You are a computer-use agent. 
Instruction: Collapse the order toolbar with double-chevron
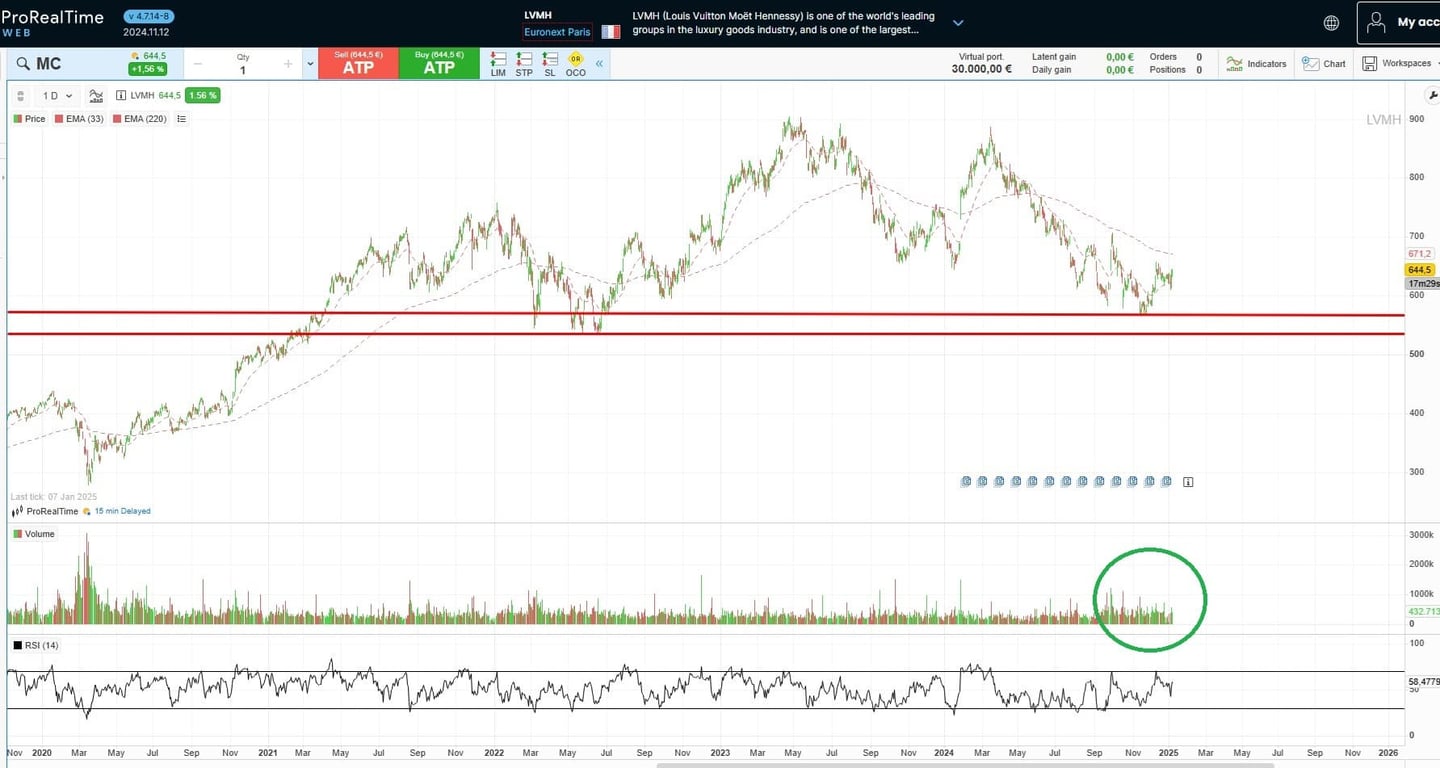tap(598, 63)
